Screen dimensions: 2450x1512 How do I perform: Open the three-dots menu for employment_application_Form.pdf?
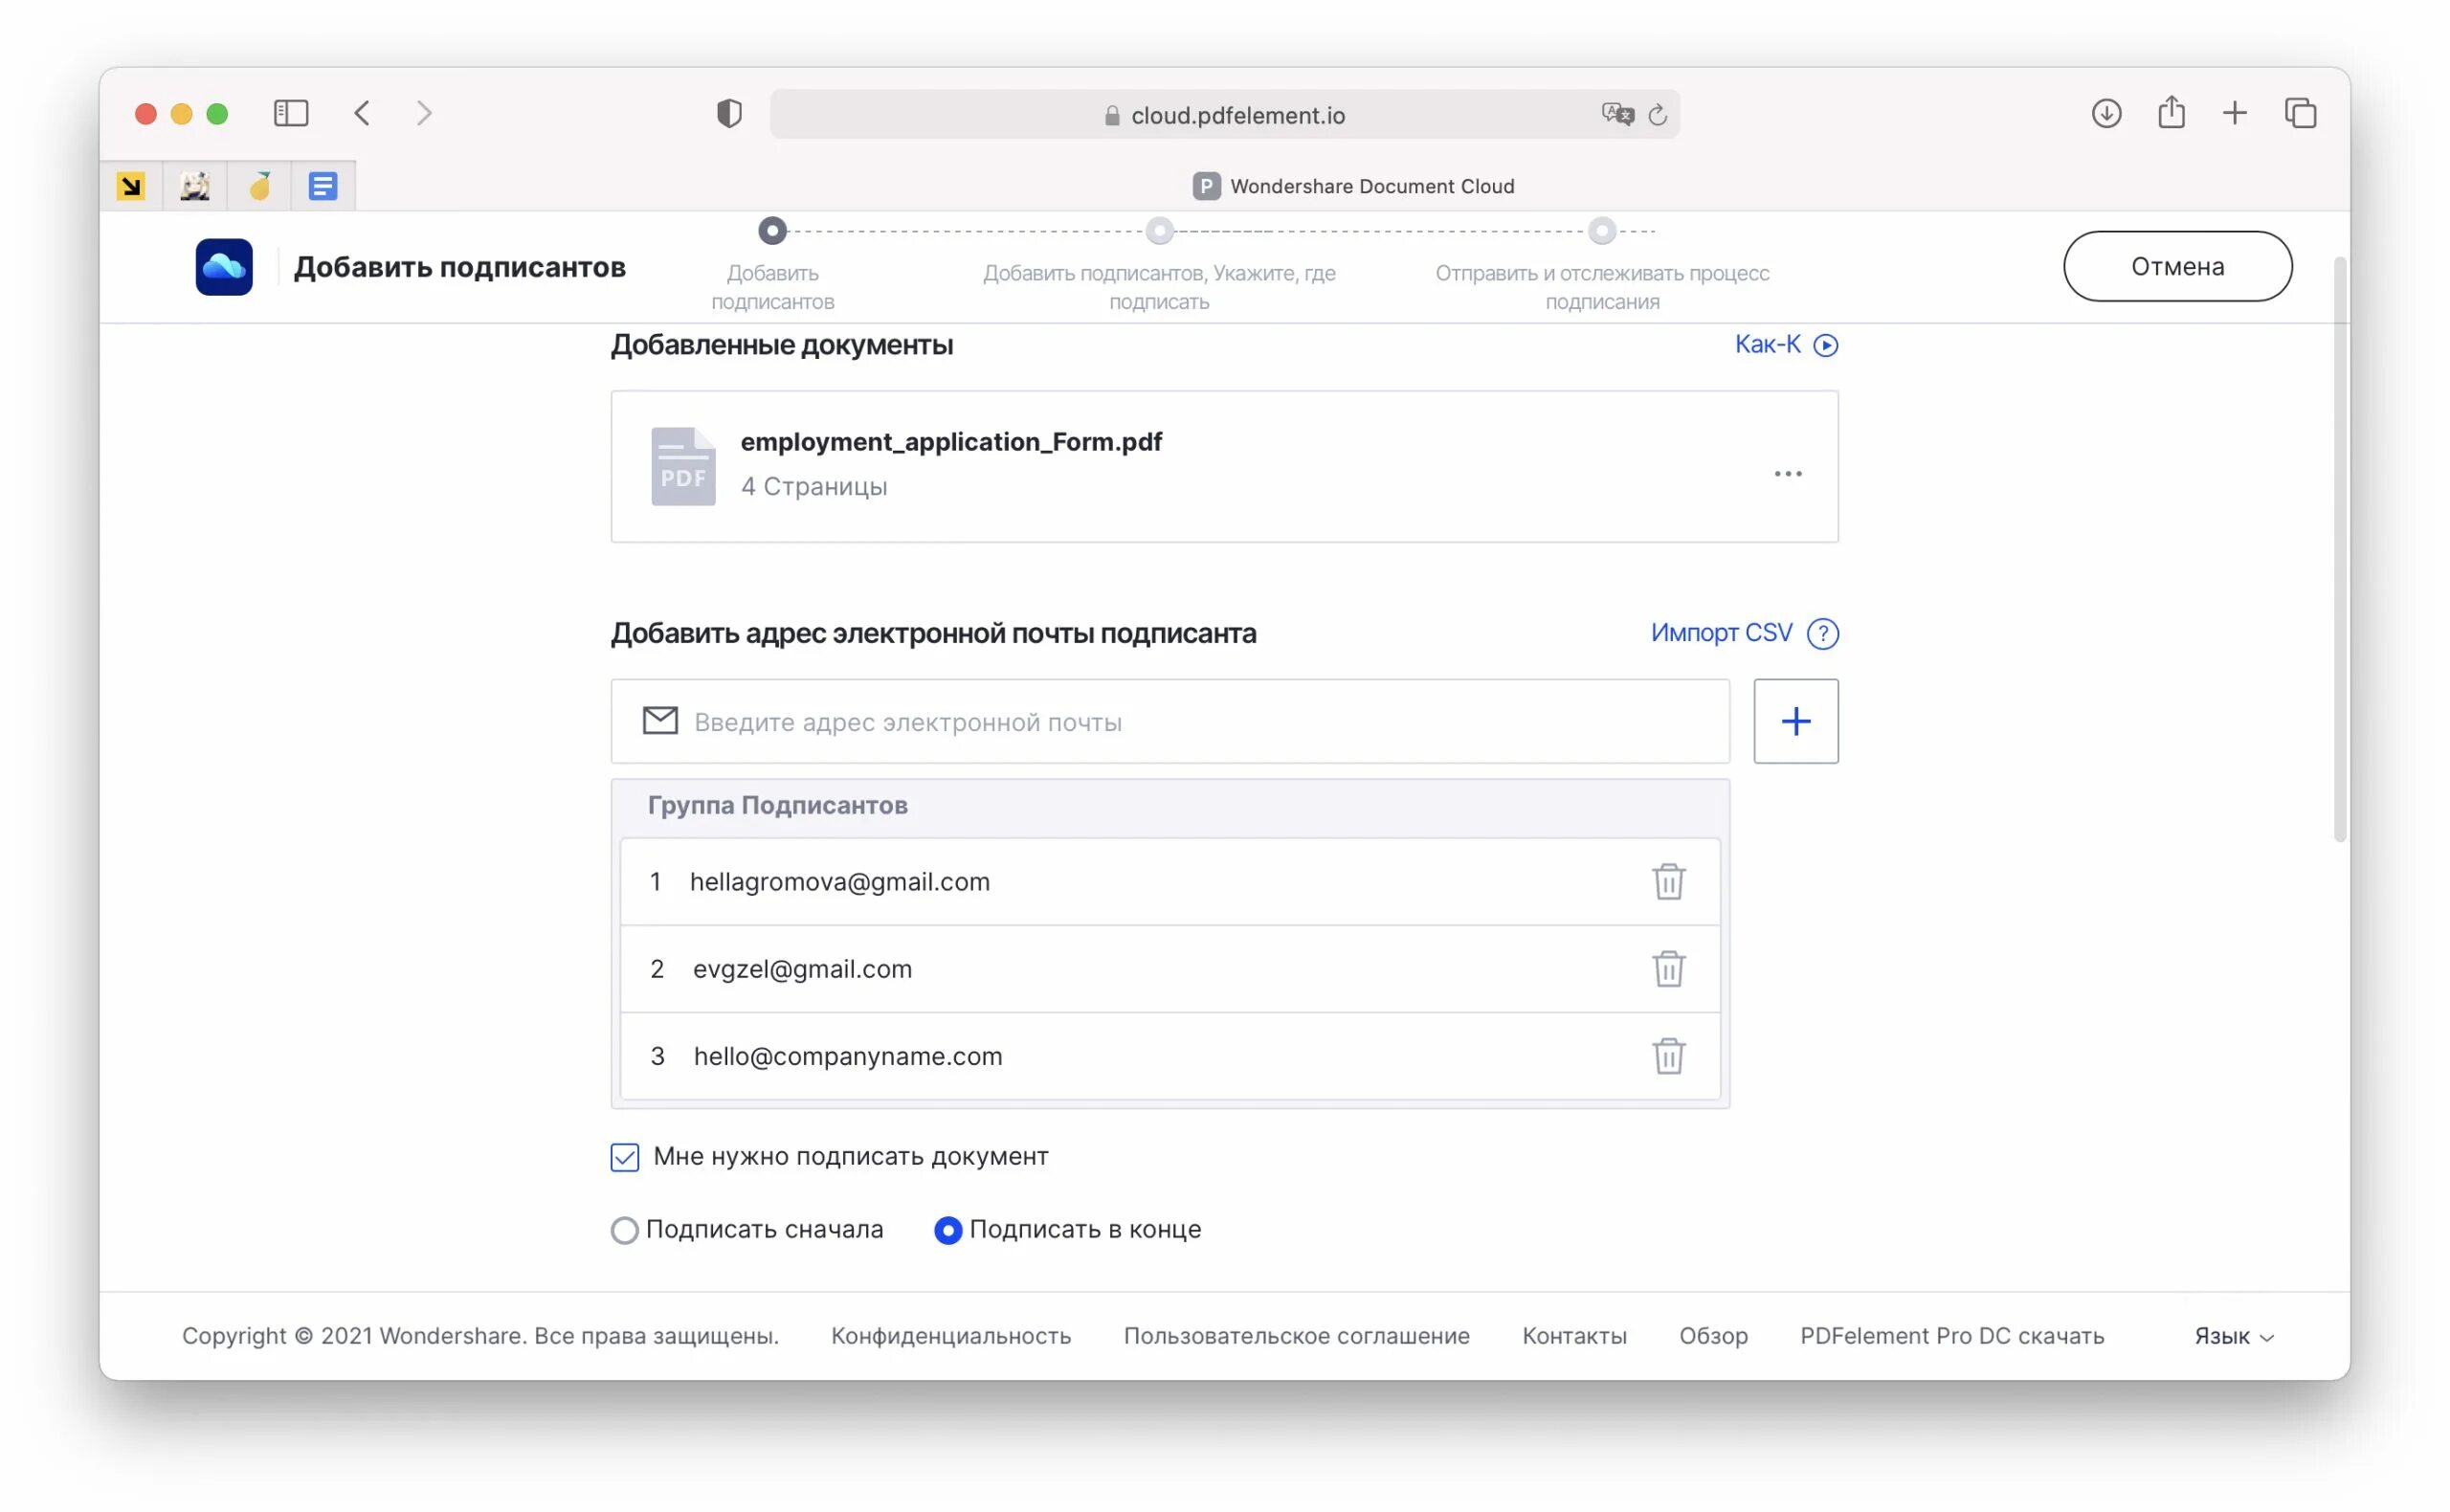pos(1787,473)
